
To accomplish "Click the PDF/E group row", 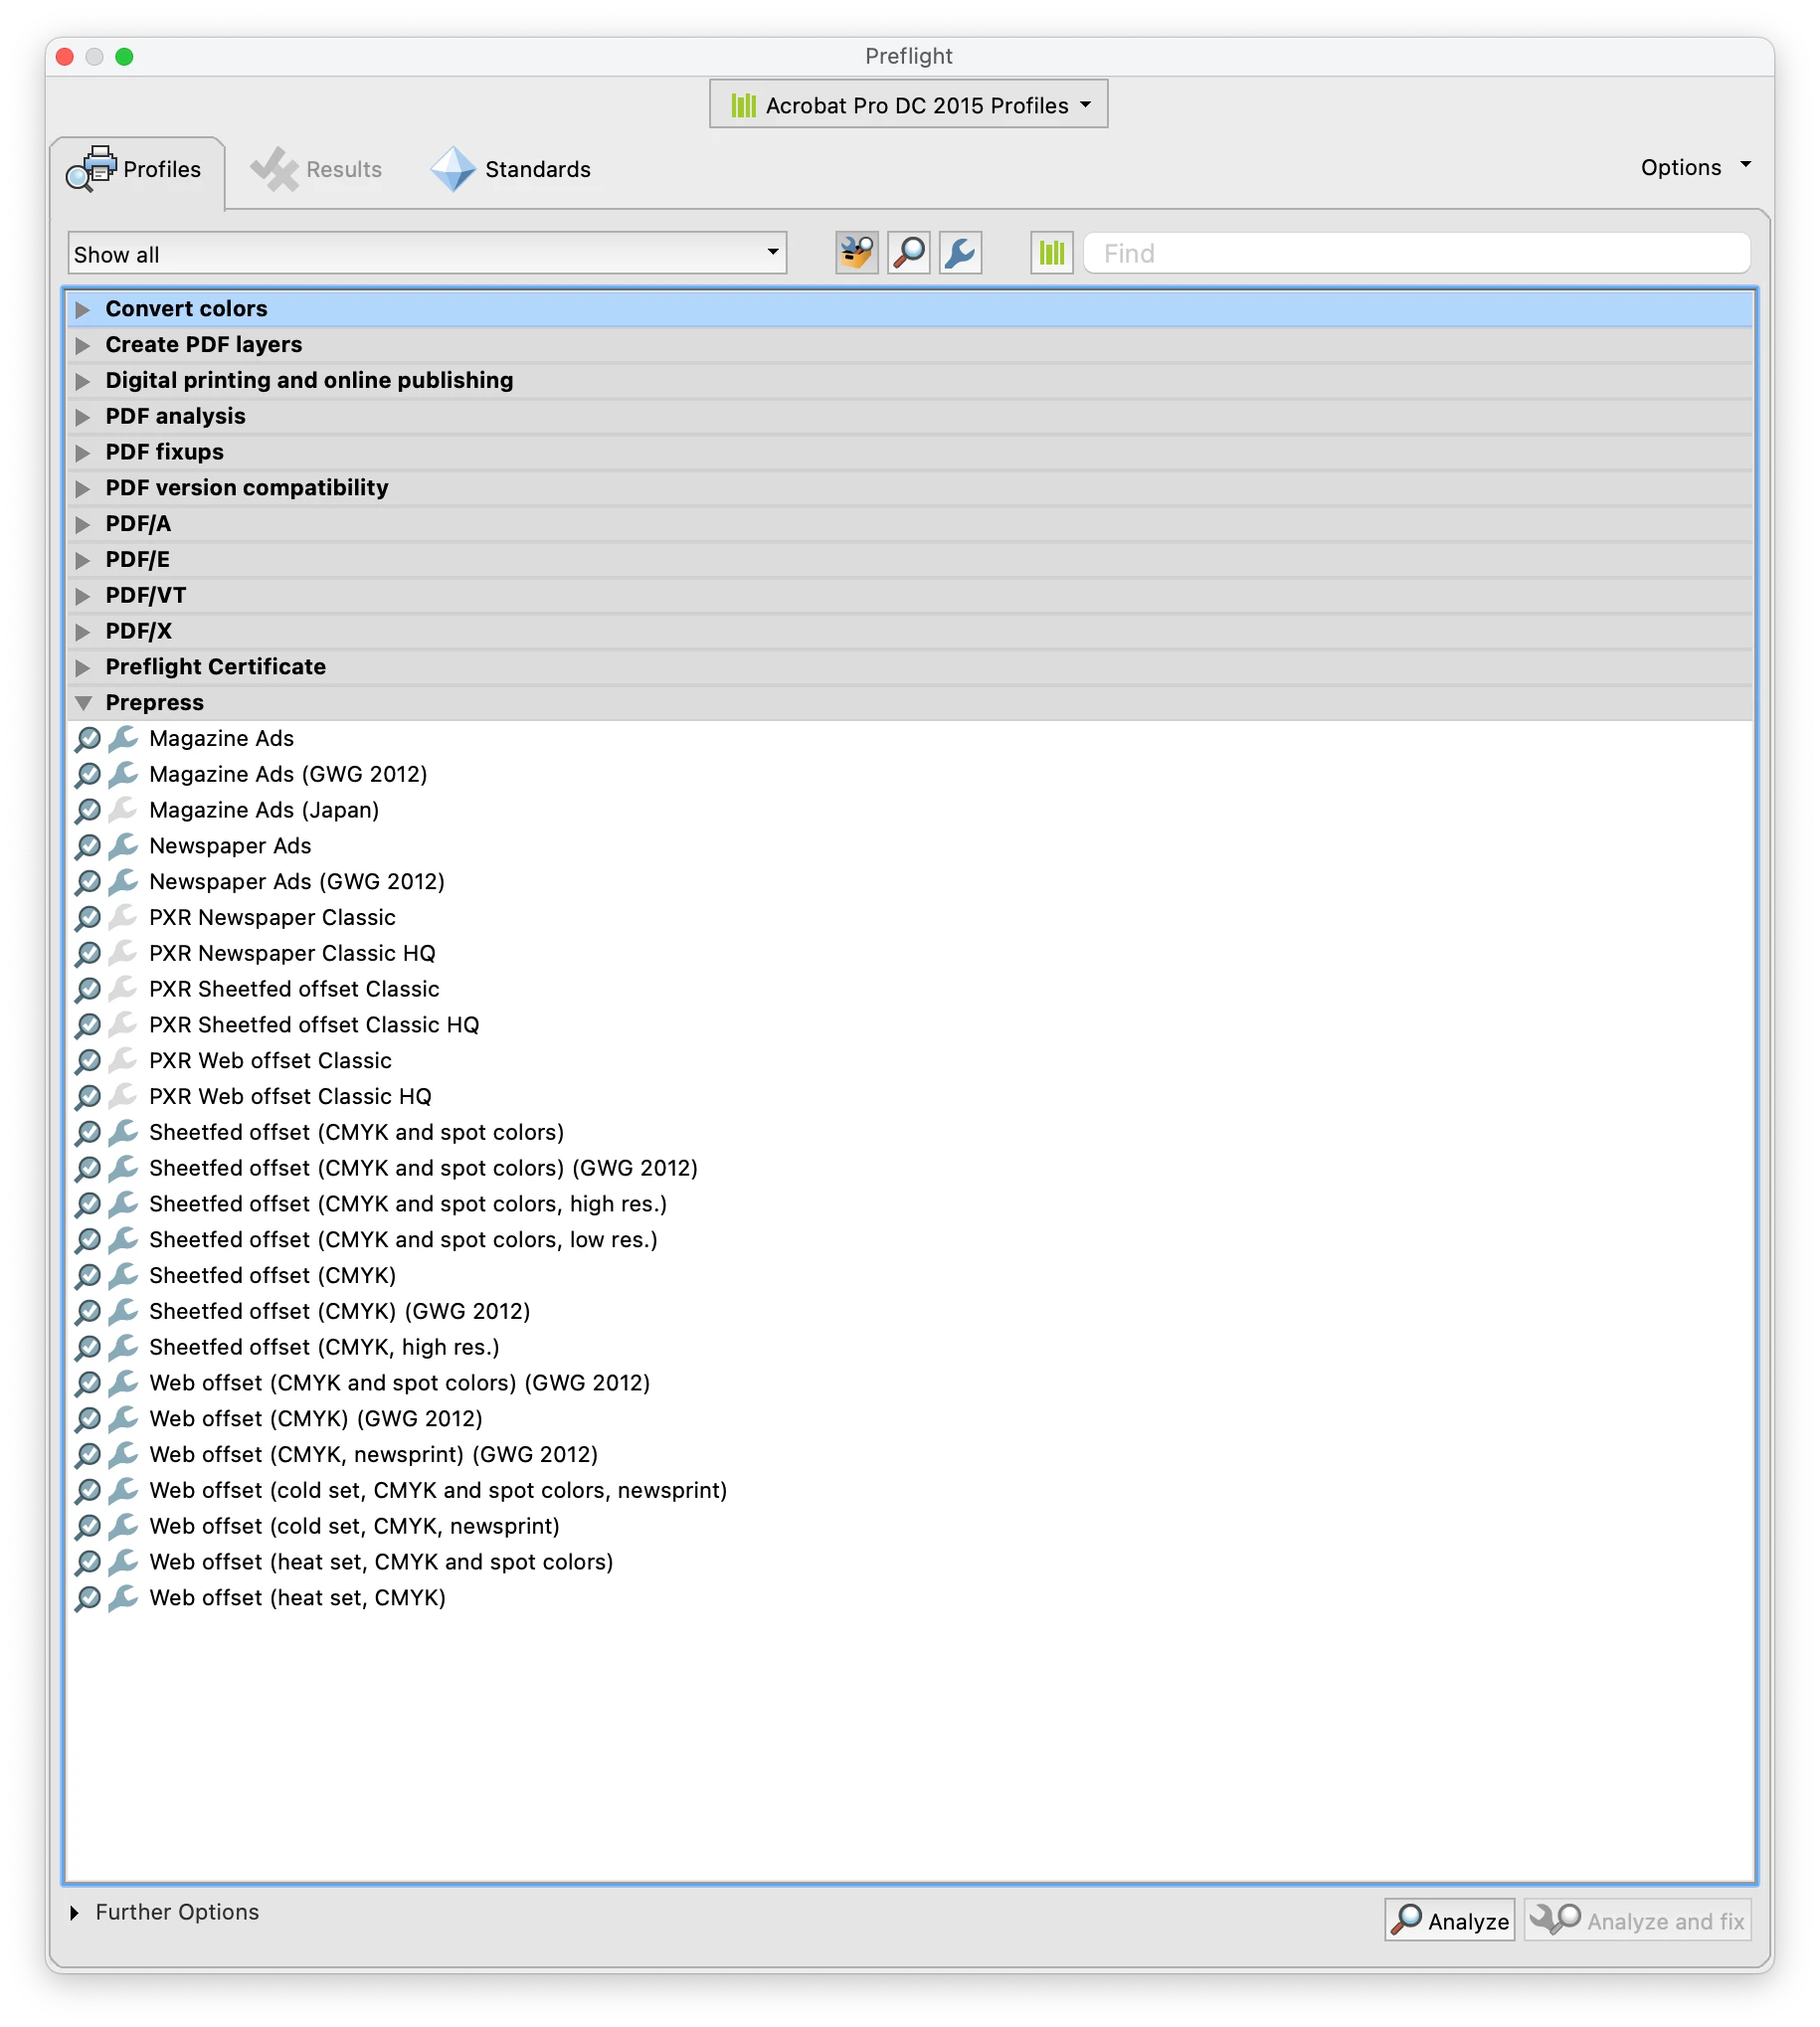I will click(910, 560).
